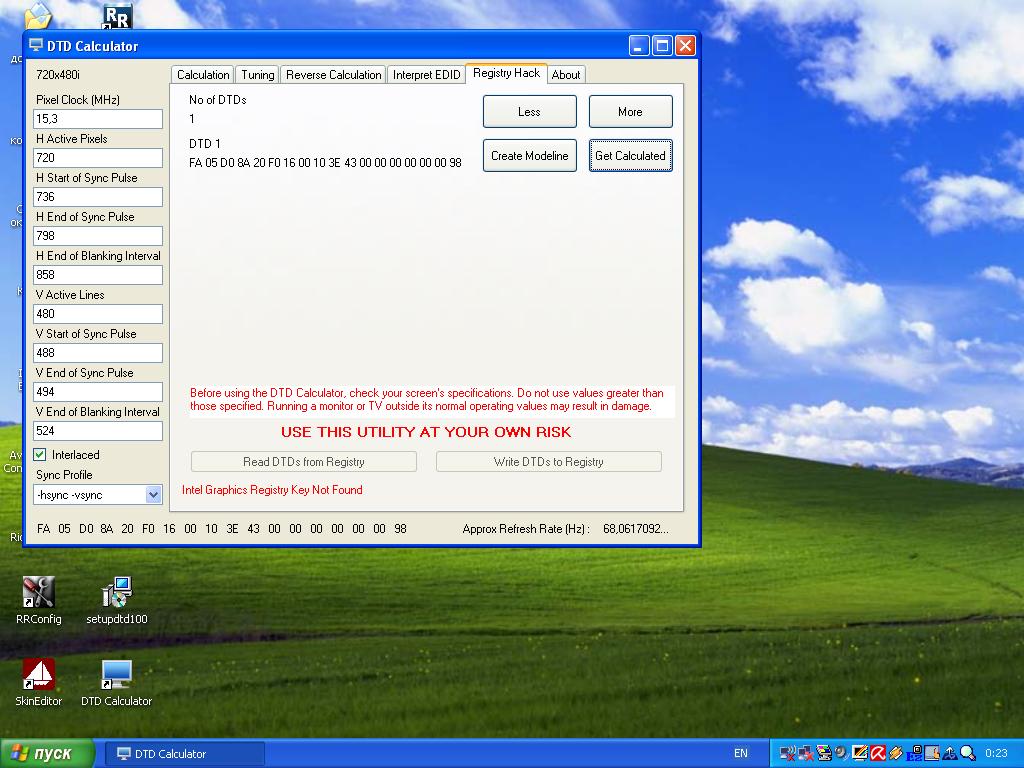The image size is (1024, 768).
Task: Click the Create Modeline button
Action: coord(529,156)
